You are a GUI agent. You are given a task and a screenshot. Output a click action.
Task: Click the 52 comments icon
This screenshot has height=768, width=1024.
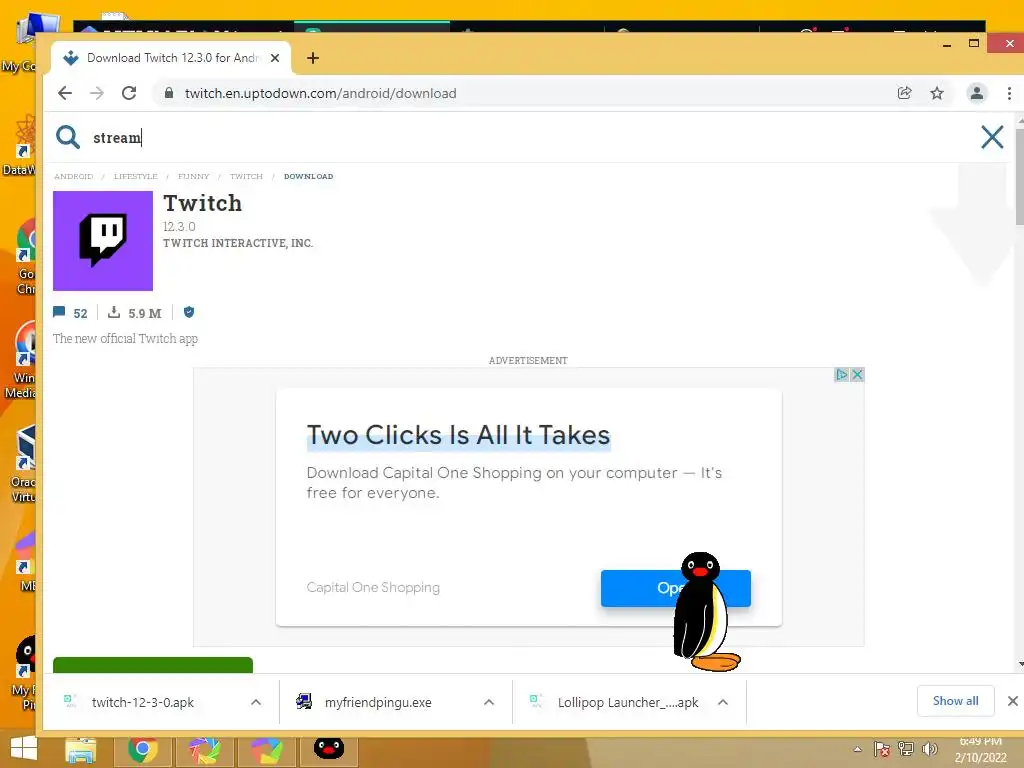pos(59,312)
